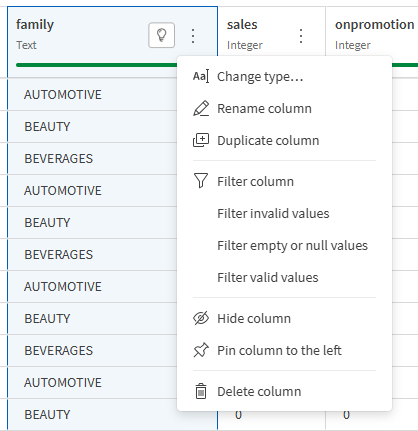Click the trash Delete column icon
This screenshot has width=418, height=431.
[x=201, y=391]
